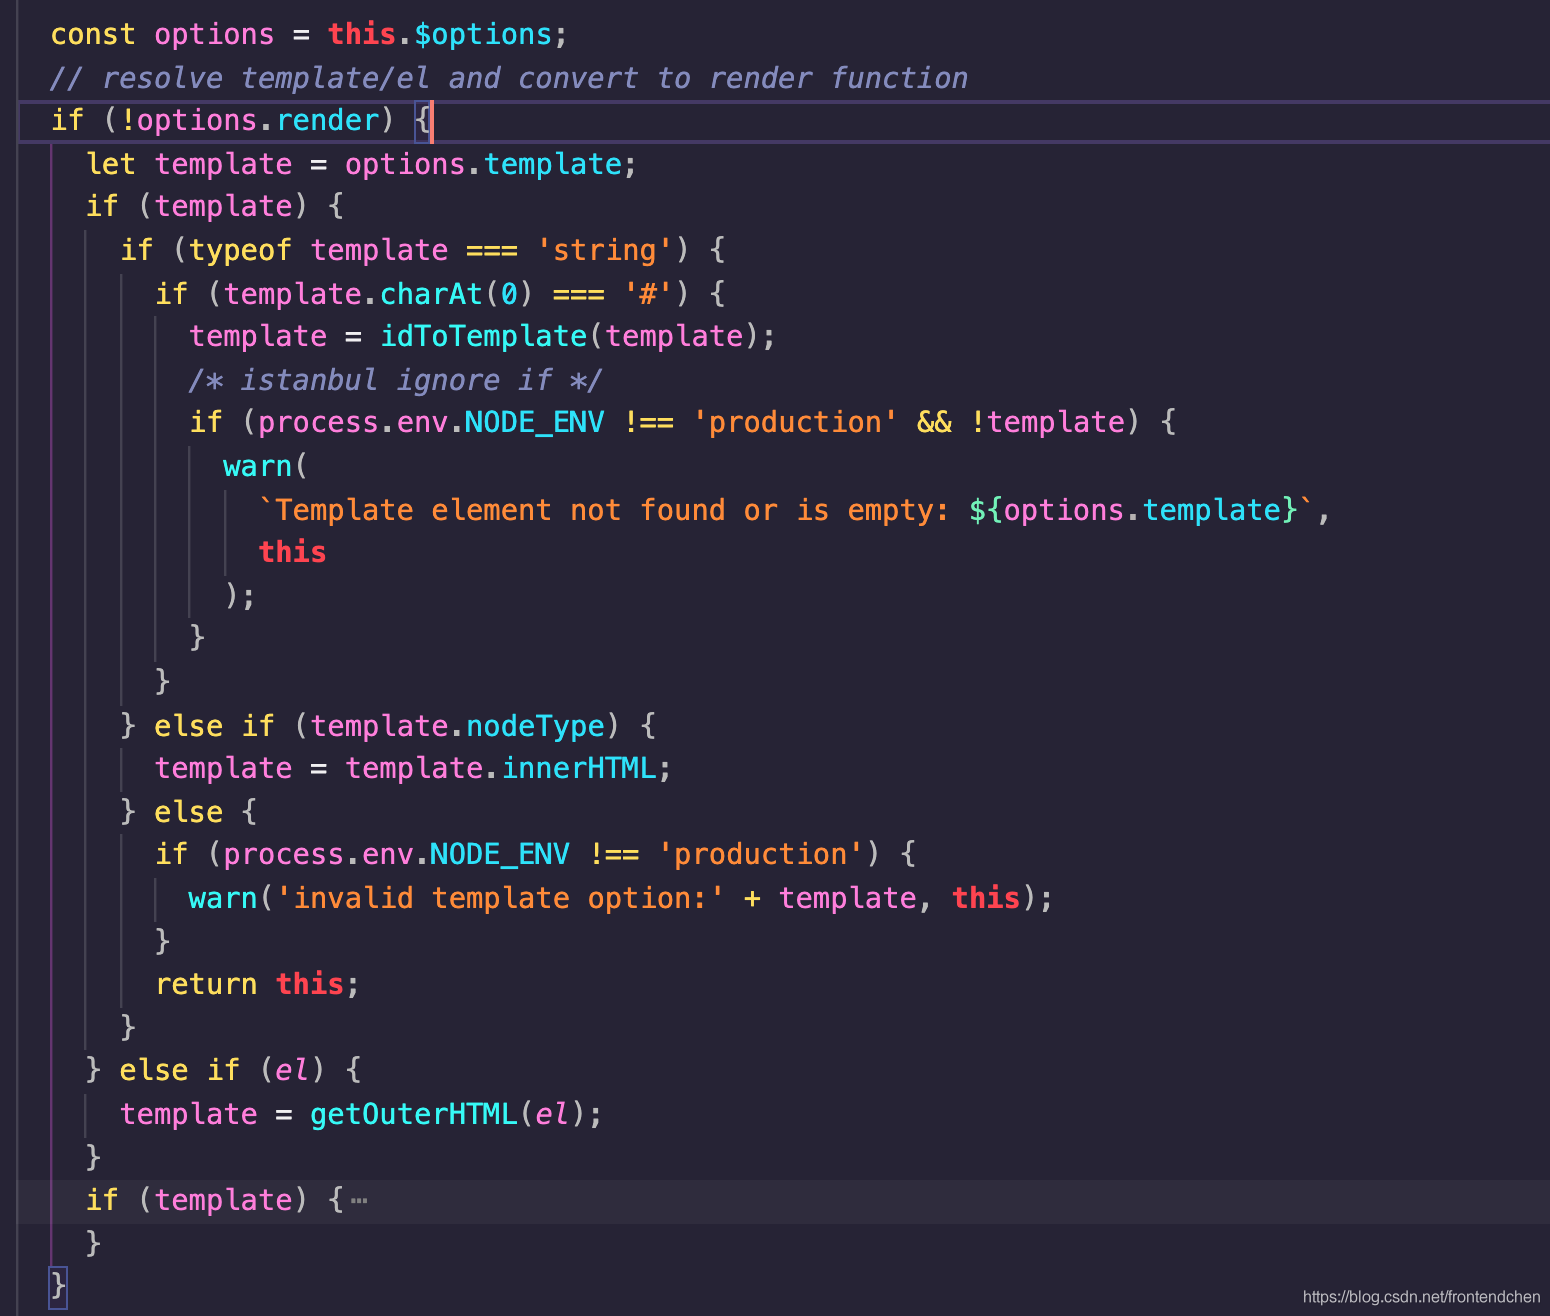This screenshot has width=1550, height=1316.
Task: Click 'let template = options.template;' line
Action: tap(361, 164)
